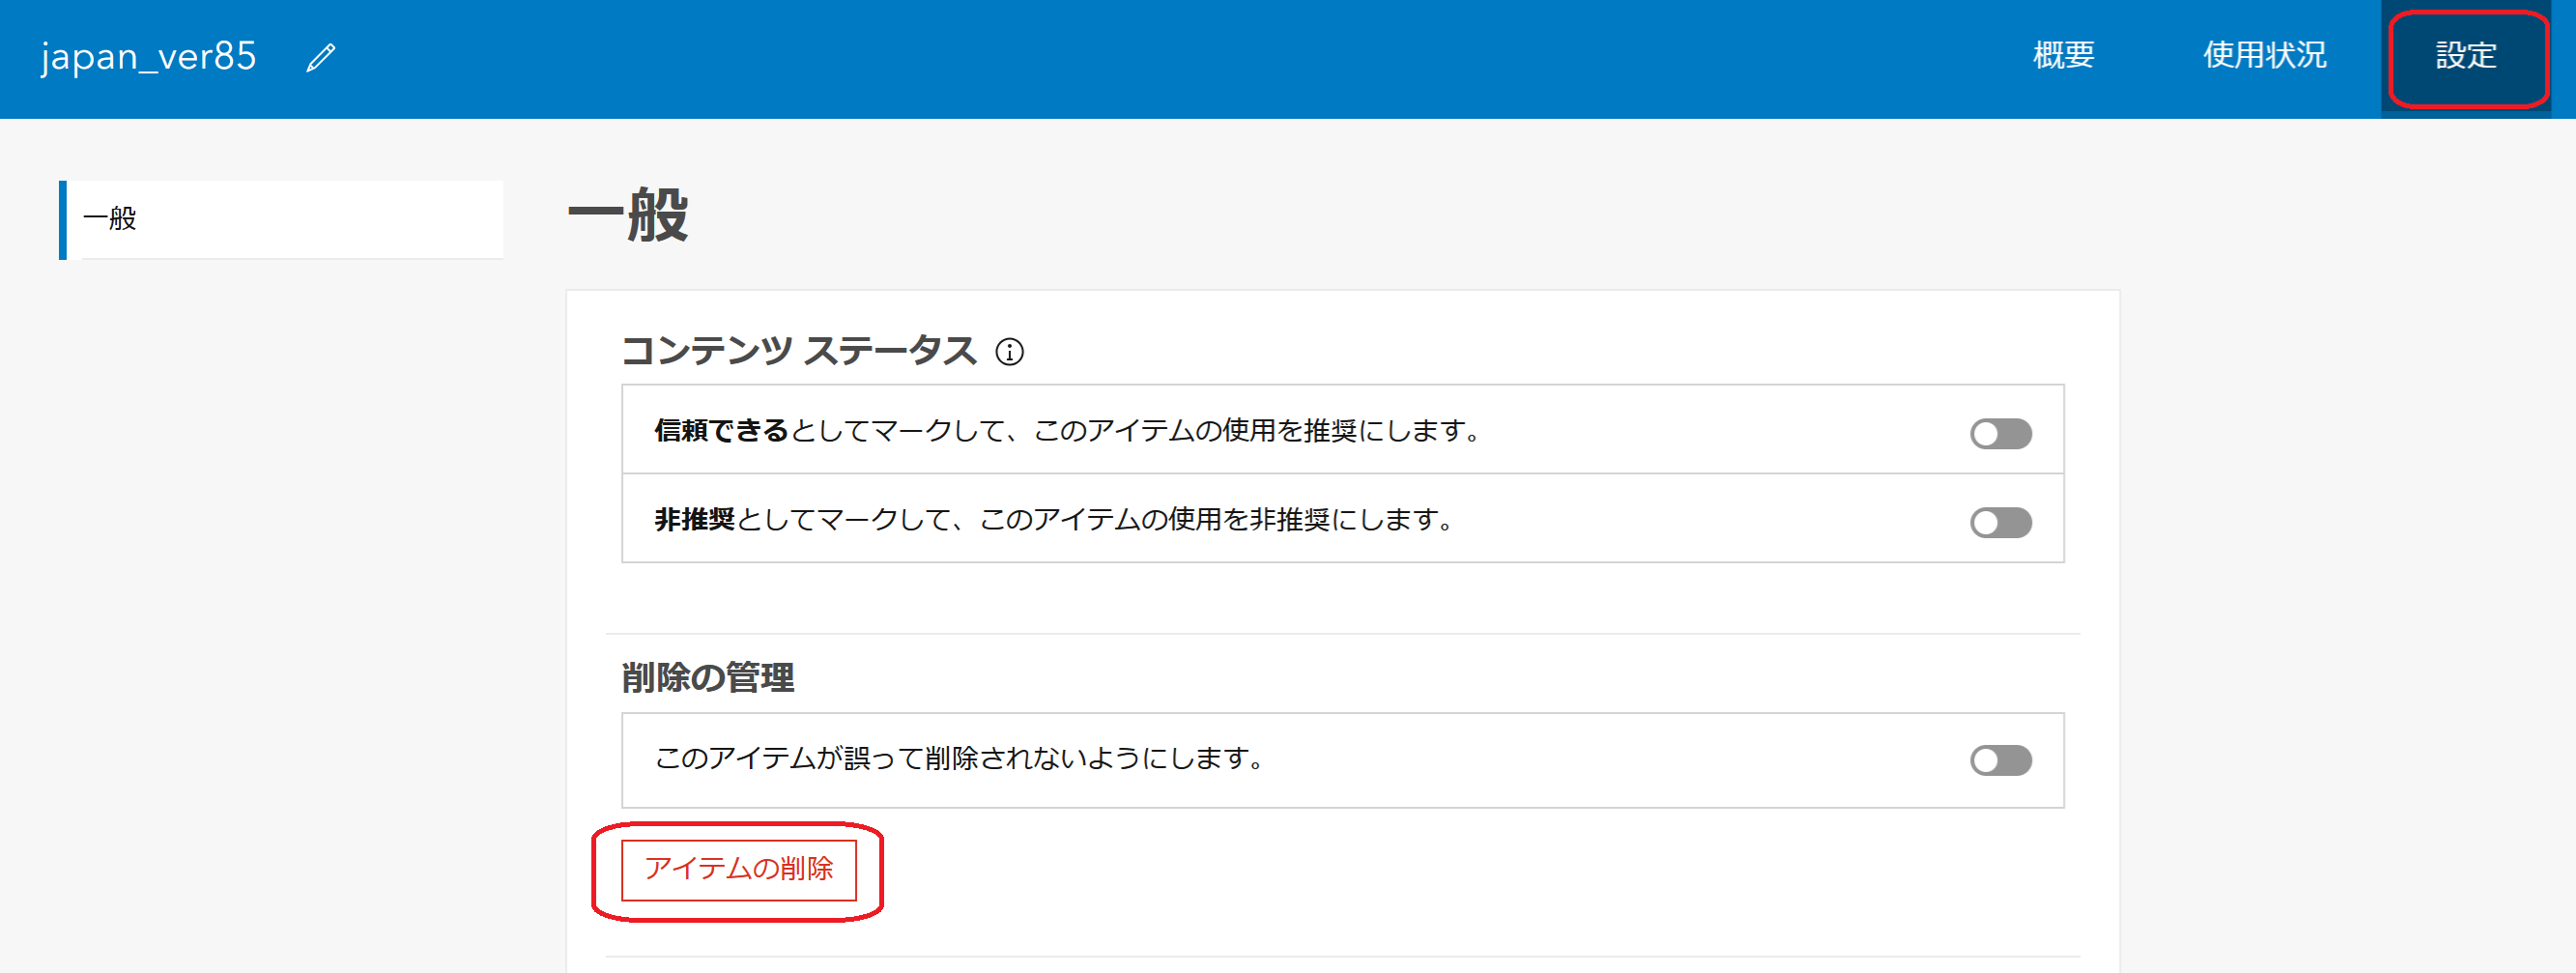Click the 信頼できる bold text

coord(721,430)
